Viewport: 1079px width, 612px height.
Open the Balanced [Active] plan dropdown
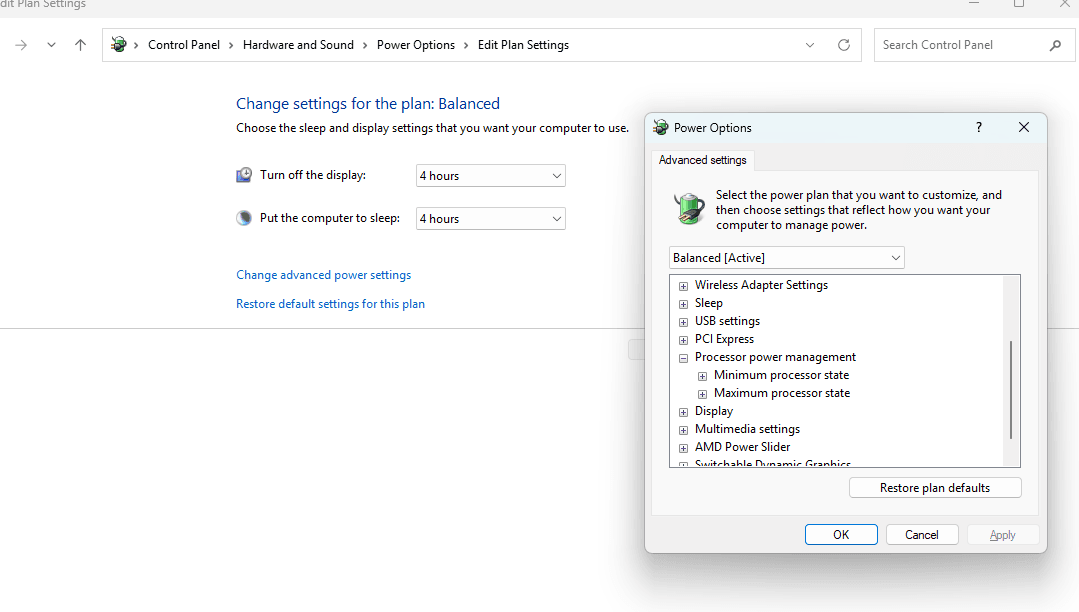(786, 258)
